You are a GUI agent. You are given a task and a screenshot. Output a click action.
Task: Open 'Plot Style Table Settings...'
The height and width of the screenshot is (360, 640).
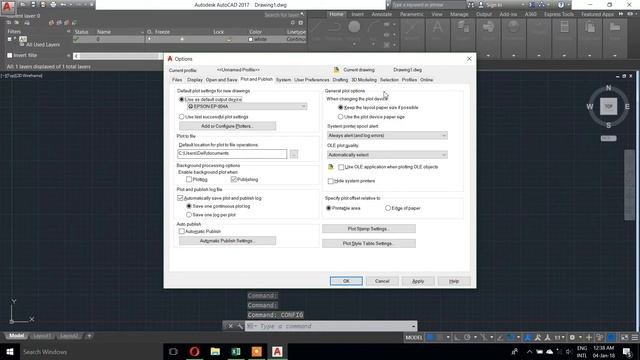pos(369,243)
